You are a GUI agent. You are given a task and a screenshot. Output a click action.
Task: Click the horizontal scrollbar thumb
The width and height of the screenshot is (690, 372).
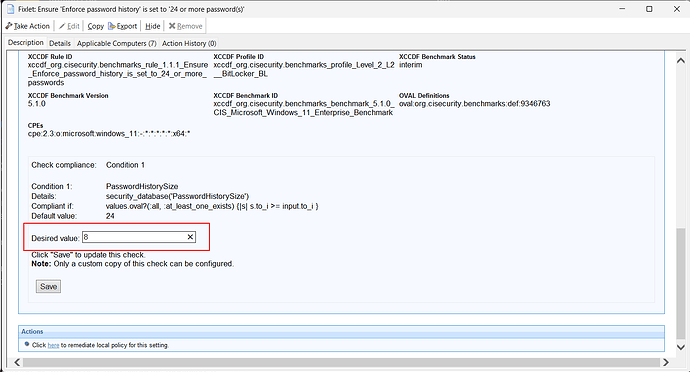point(341,362)
